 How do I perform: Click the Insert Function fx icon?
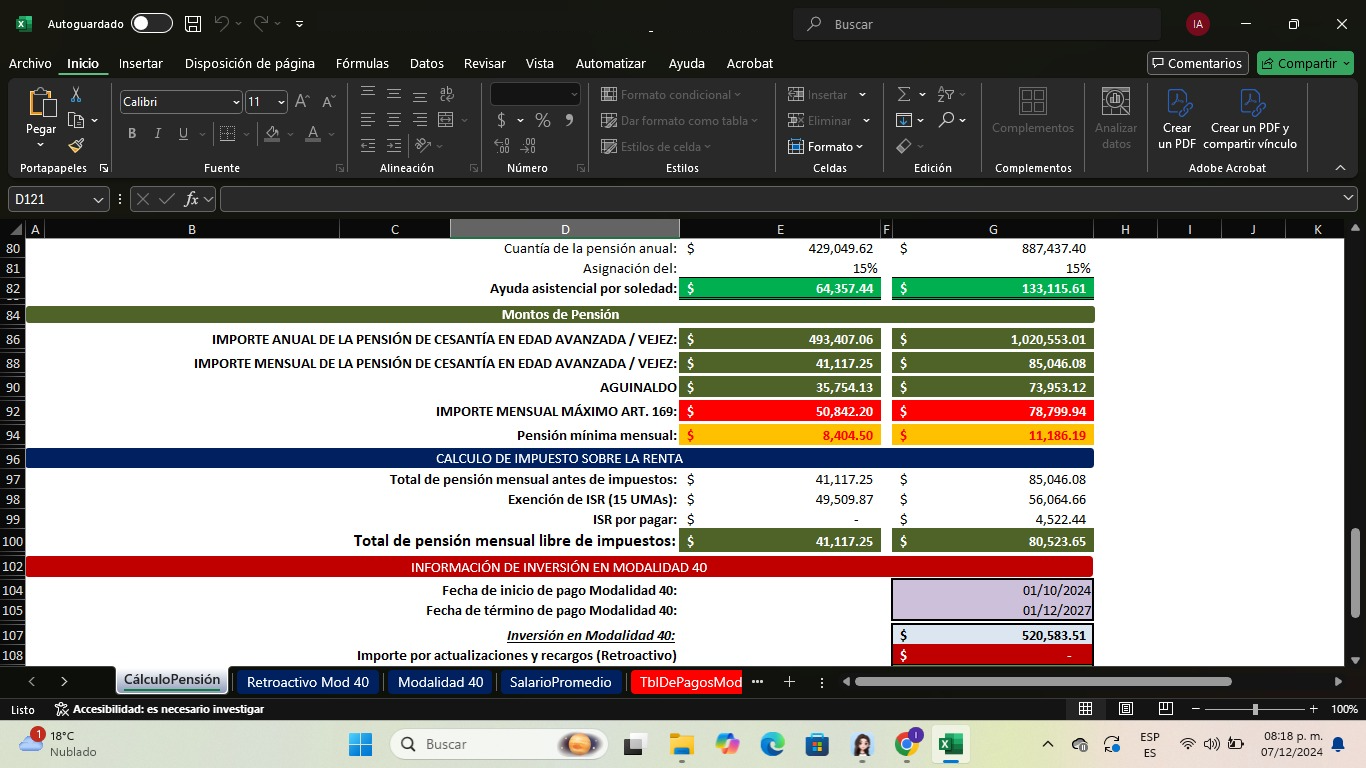tap(192, 199)
